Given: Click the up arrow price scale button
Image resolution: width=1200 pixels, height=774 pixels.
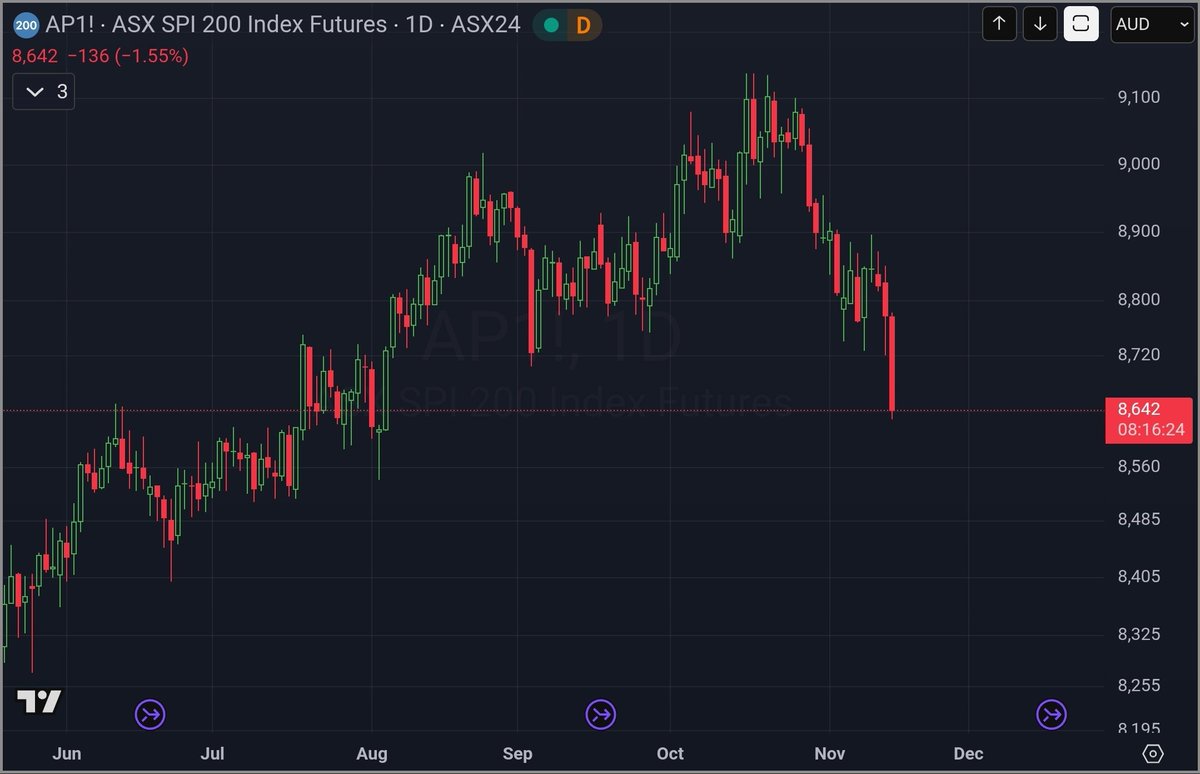Looking at the screenshot, I should click(x=999, y=24).
